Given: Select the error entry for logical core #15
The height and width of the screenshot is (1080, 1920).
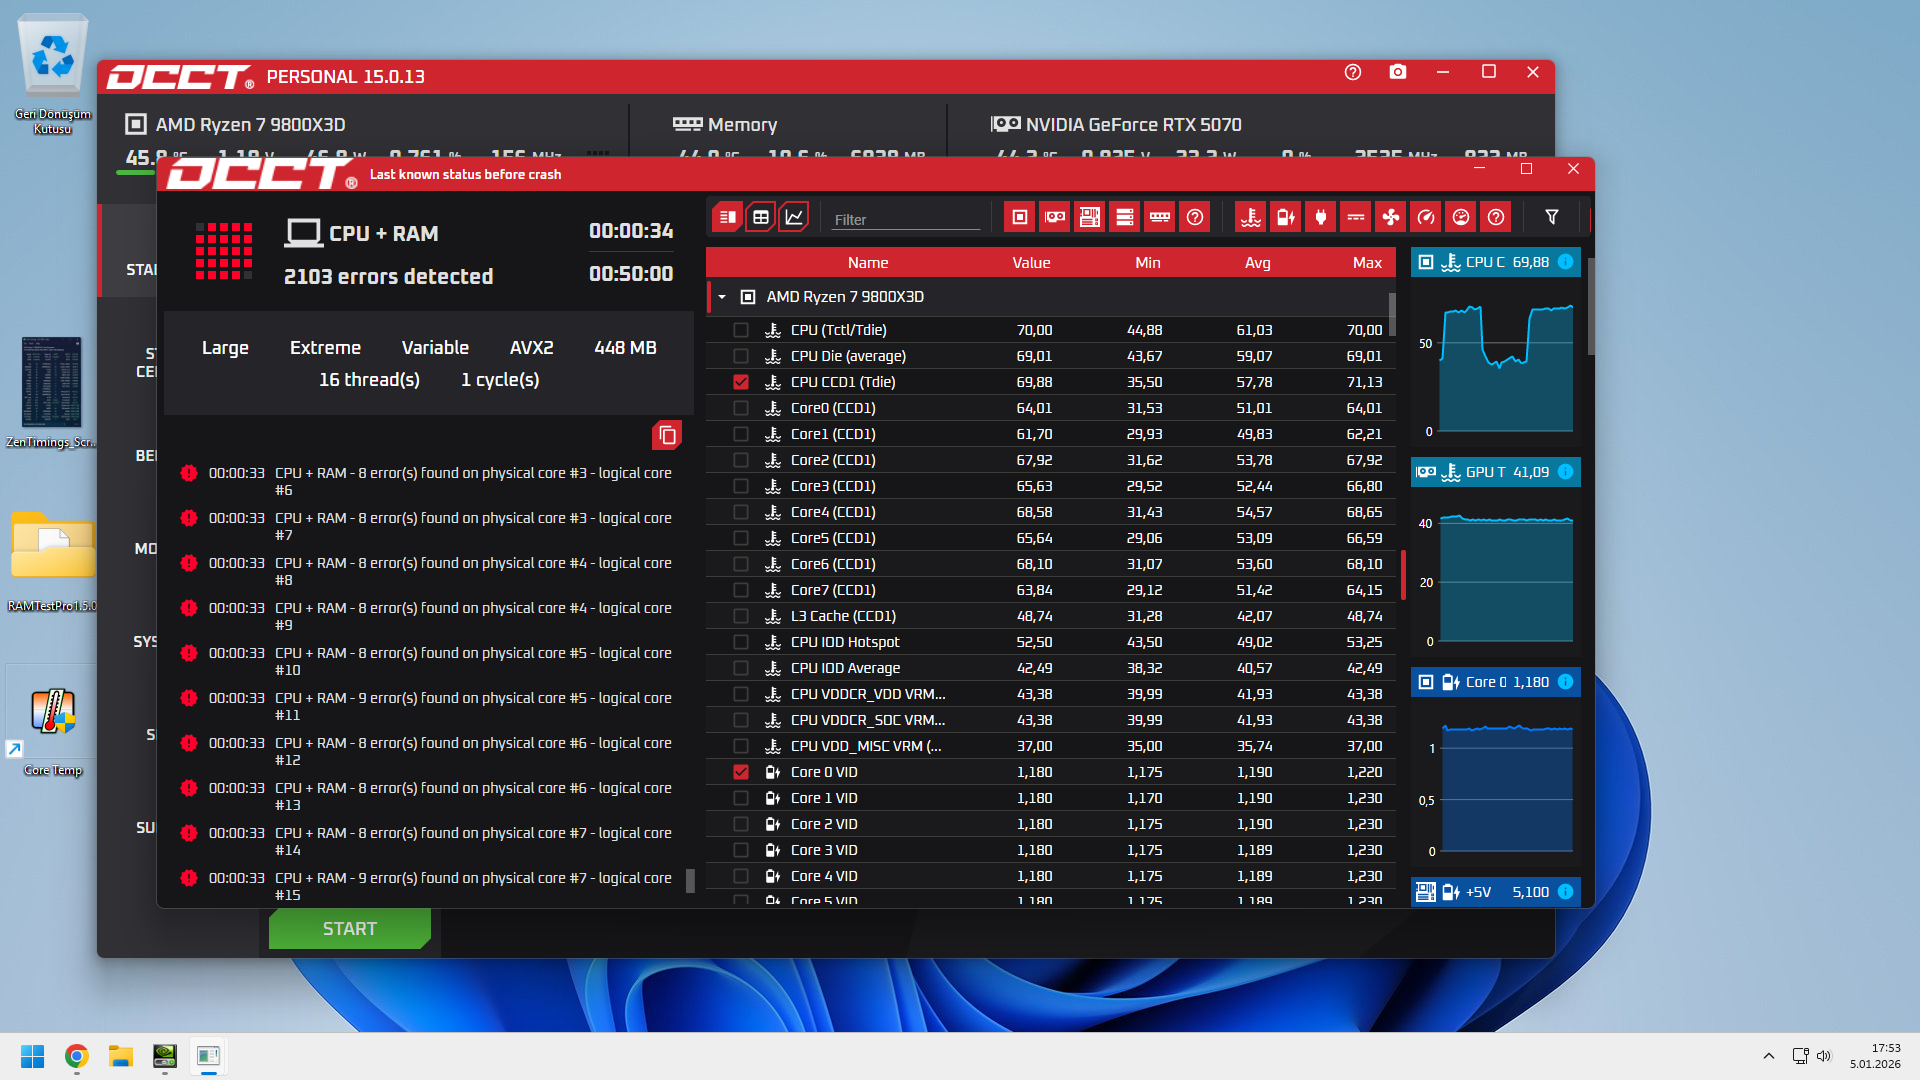Looking at the screenshot, I should tap(428, 886).
